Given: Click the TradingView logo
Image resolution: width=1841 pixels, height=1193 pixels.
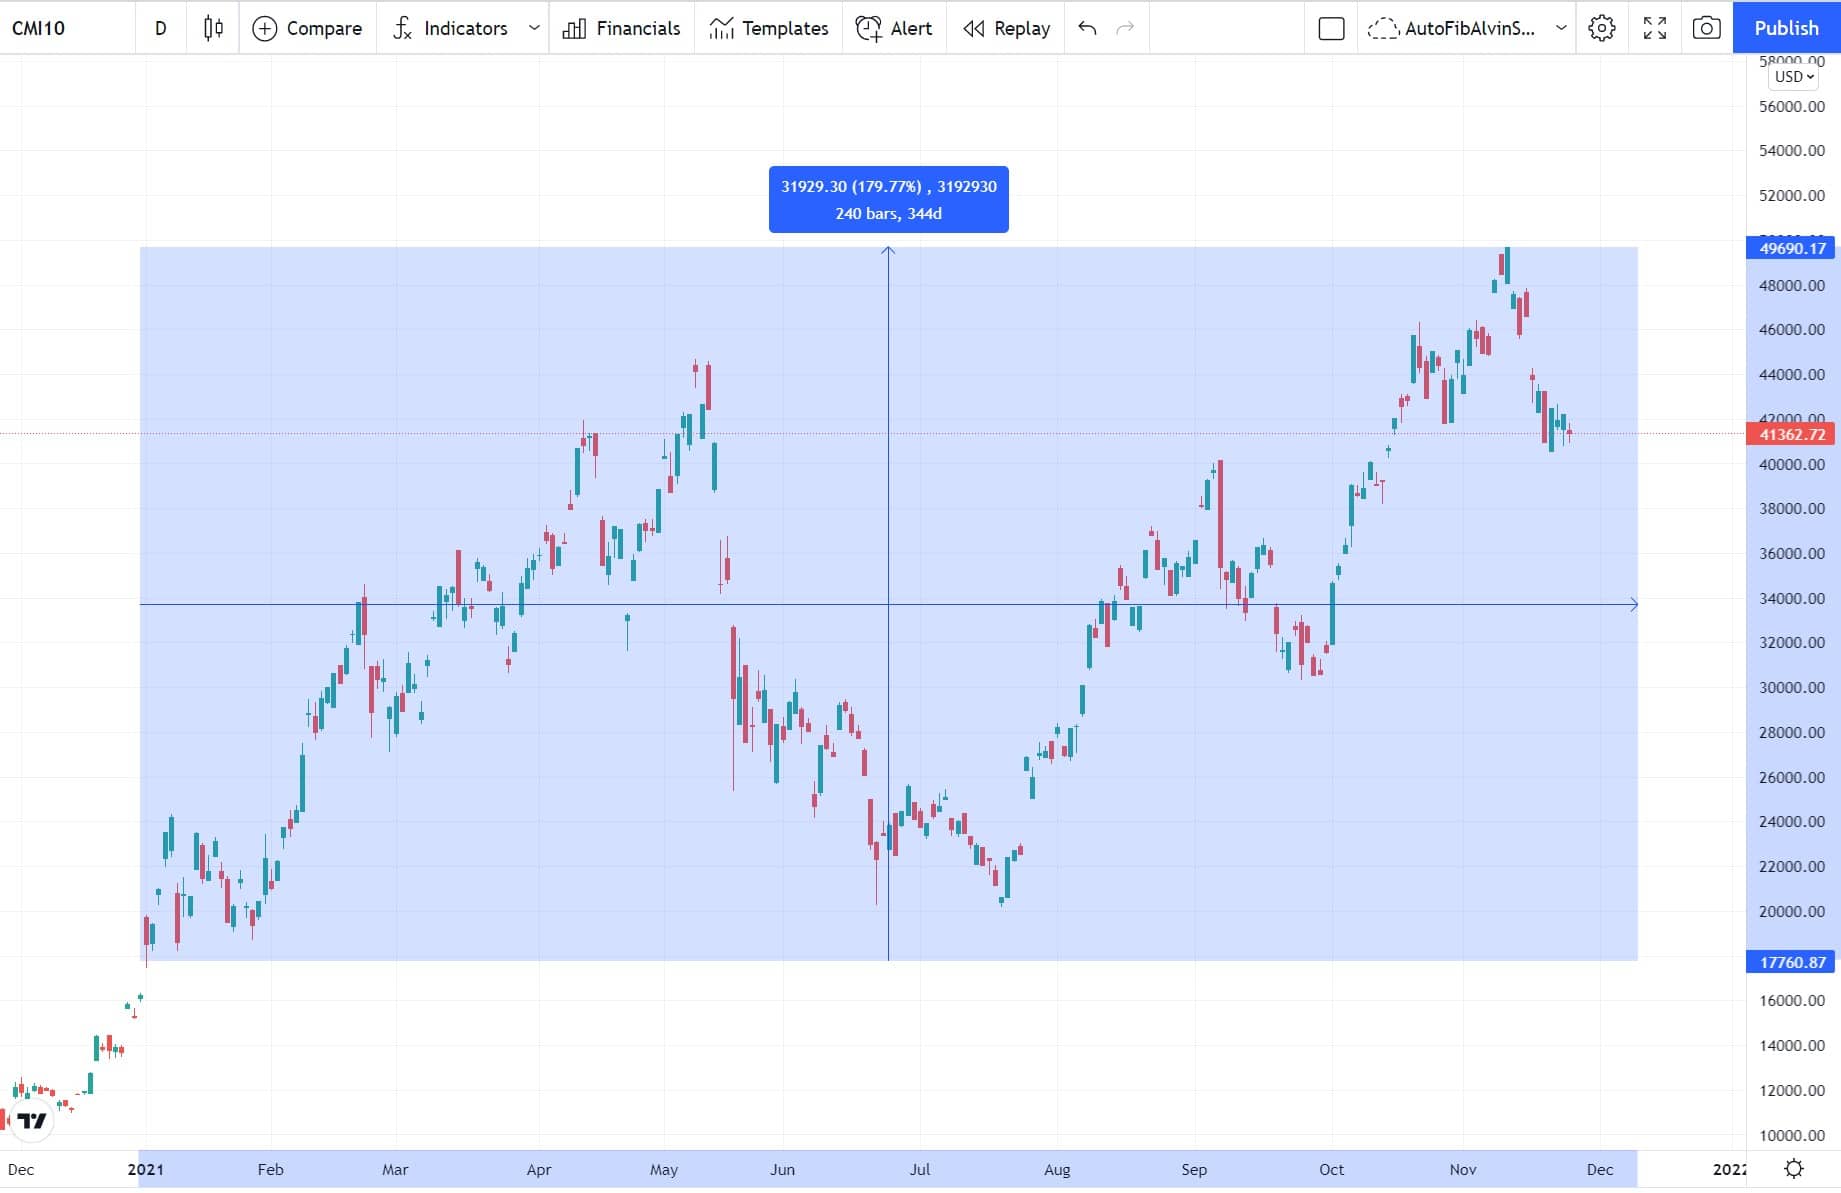Looking at the screenshot, I should point(31,1120).
